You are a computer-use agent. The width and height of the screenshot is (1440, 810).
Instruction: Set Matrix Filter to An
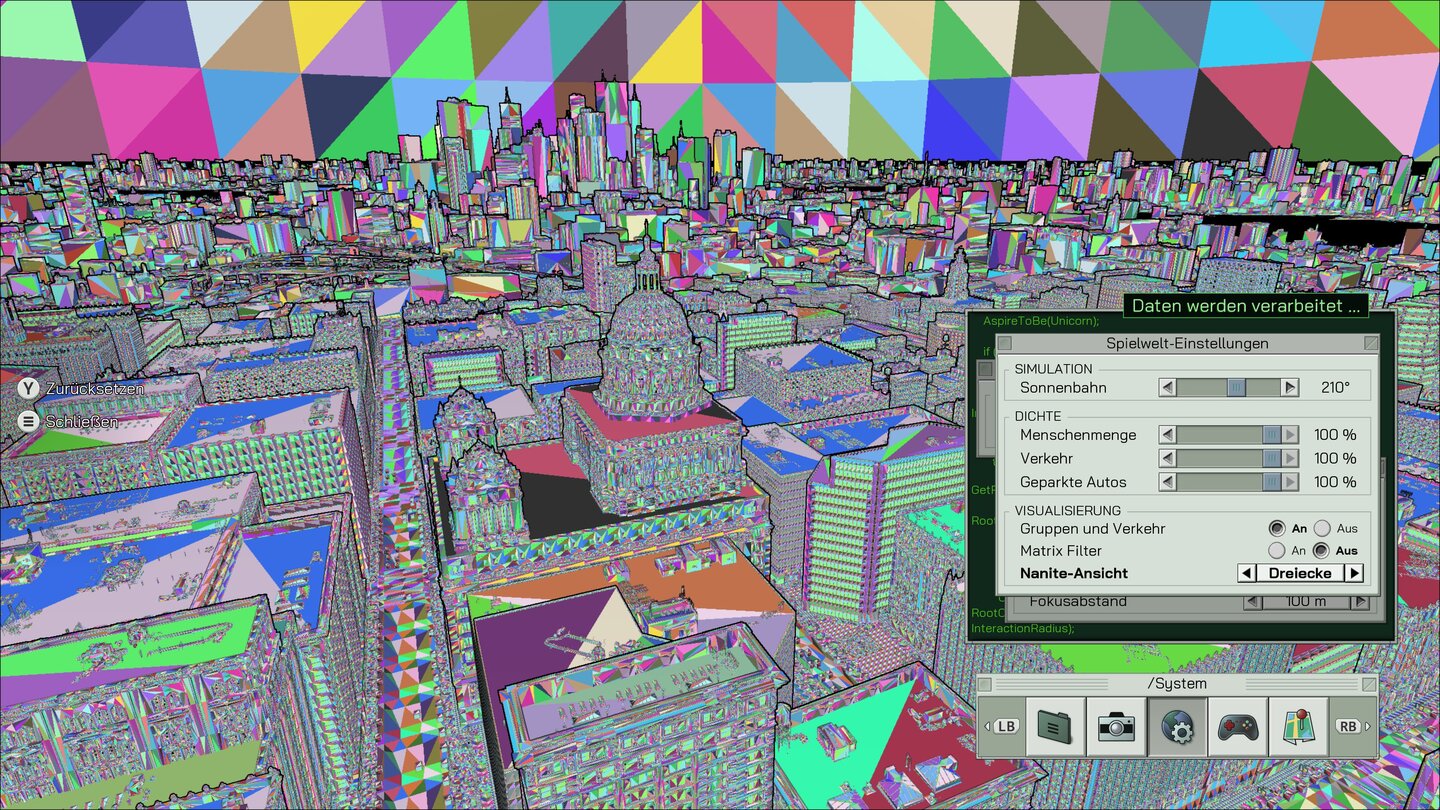[1276, 551]
